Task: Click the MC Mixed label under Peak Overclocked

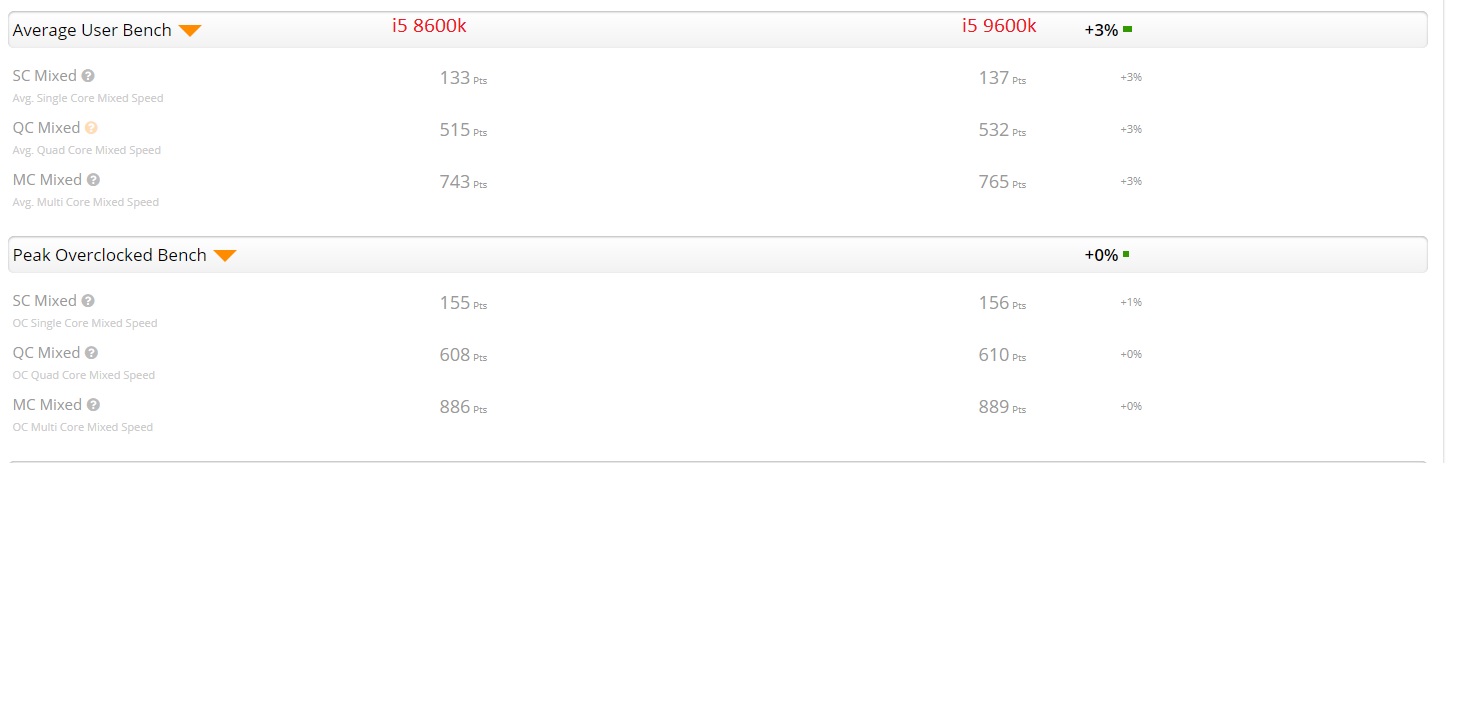Action: 47,405
